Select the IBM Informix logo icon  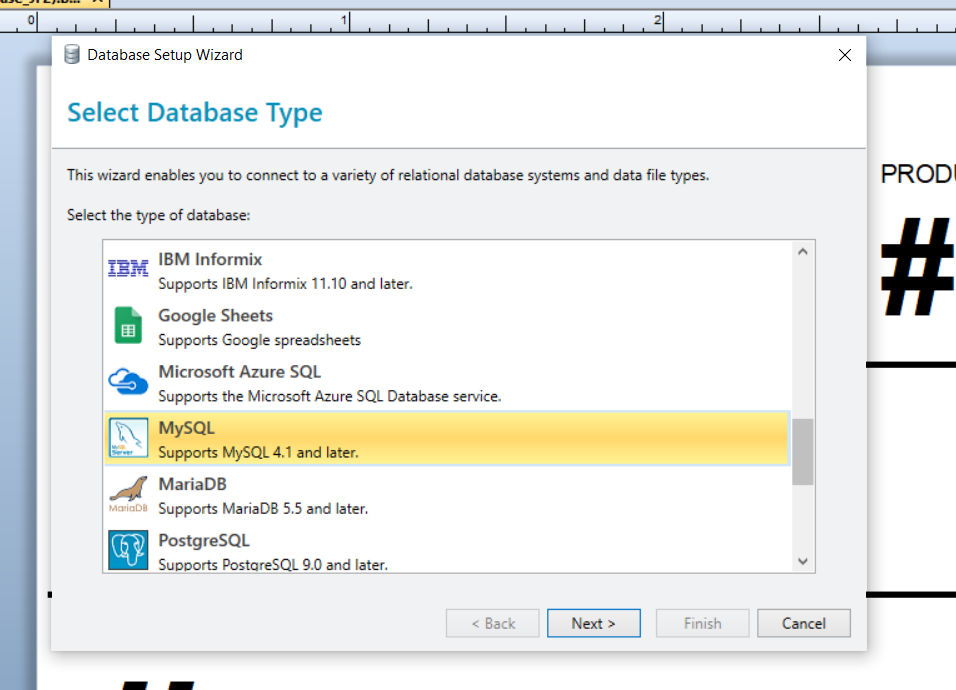[x=128, y=269]
